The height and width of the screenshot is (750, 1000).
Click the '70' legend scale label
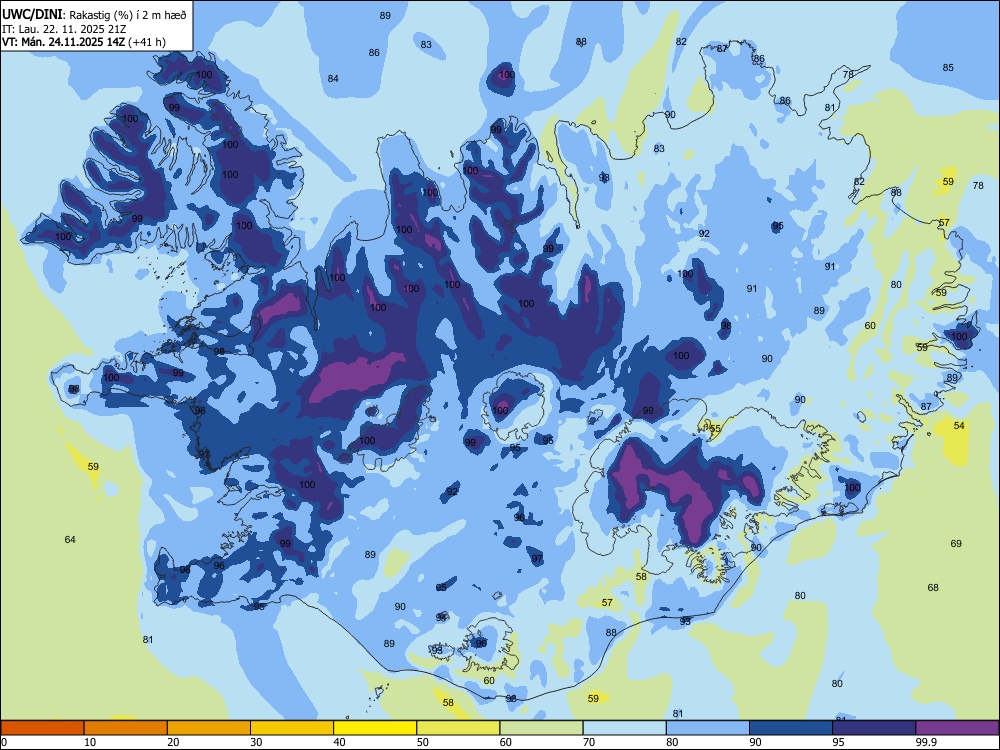(x=589, y=742)
